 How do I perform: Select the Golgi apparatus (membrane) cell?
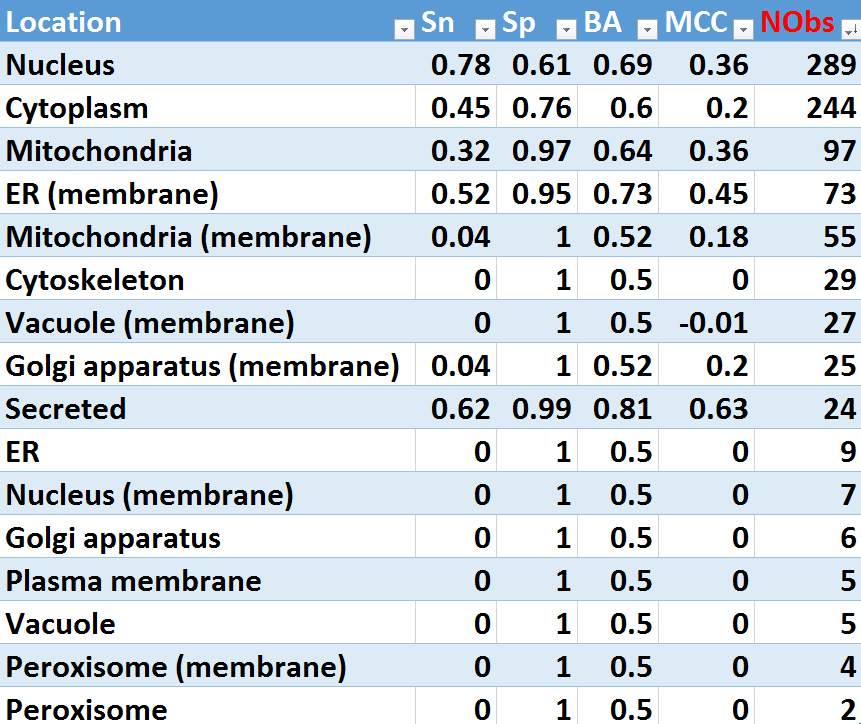202,366
